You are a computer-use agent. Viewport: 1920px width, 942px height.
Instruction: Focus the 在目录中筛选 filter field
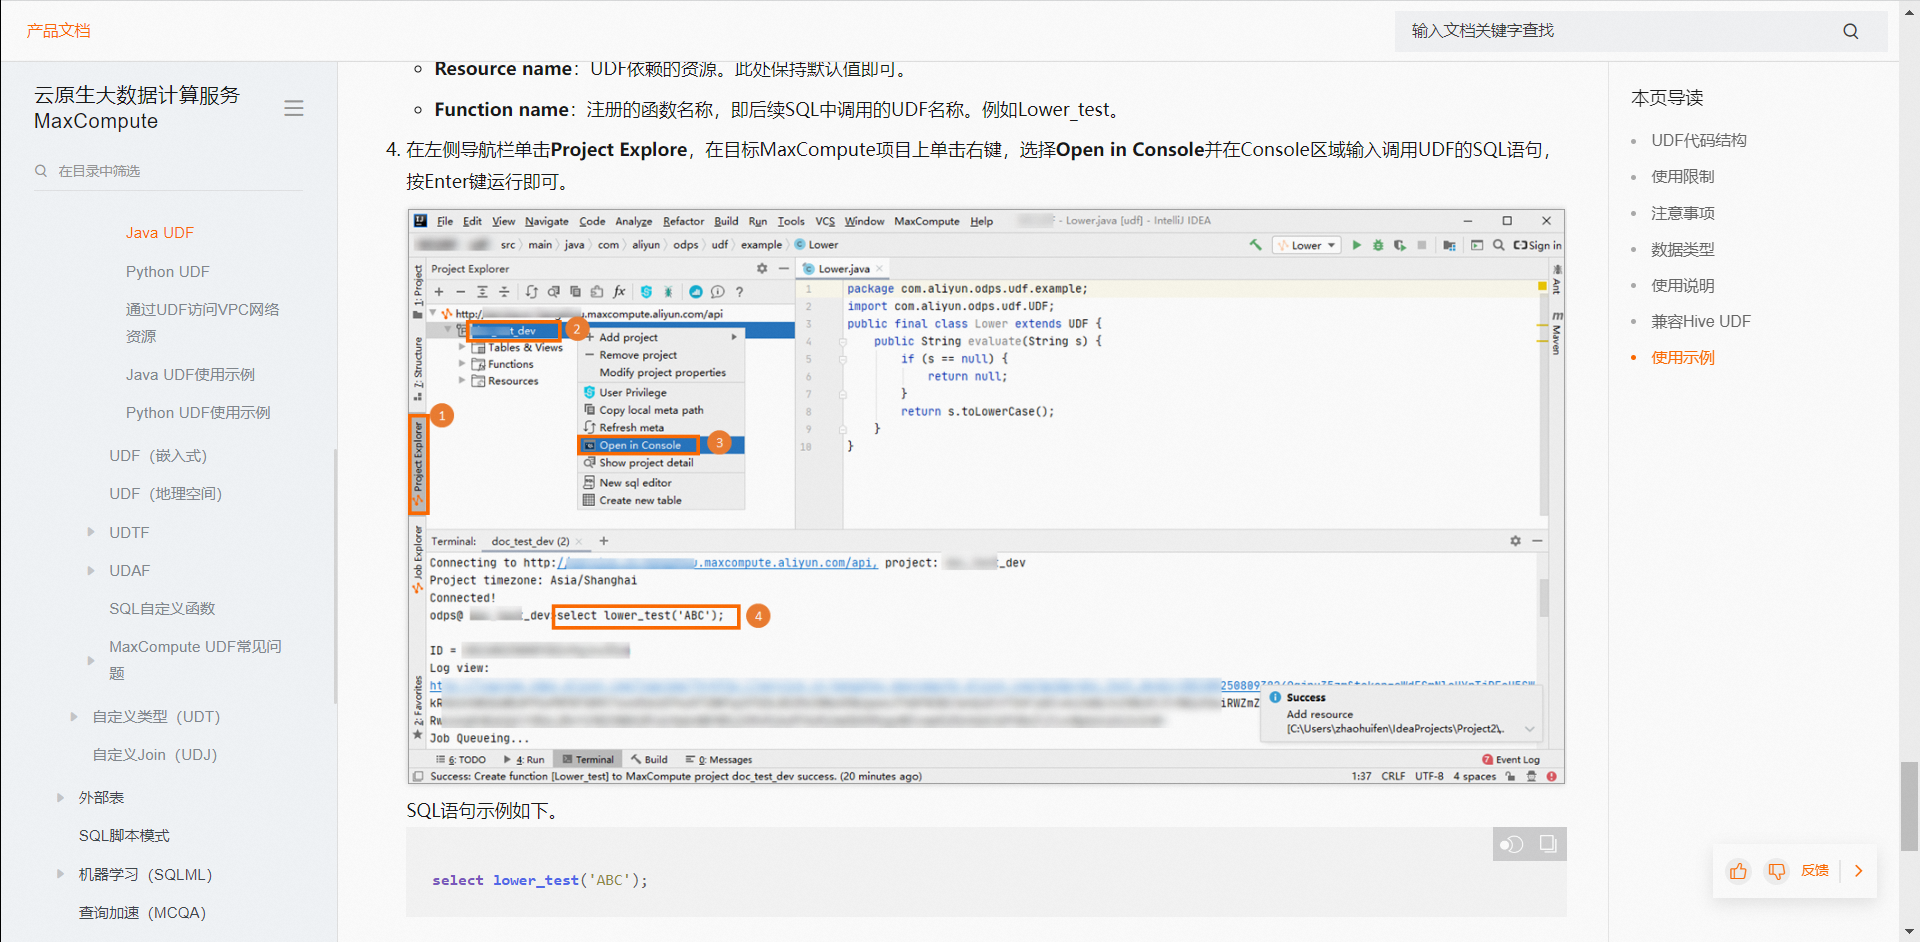coord(168,171)
